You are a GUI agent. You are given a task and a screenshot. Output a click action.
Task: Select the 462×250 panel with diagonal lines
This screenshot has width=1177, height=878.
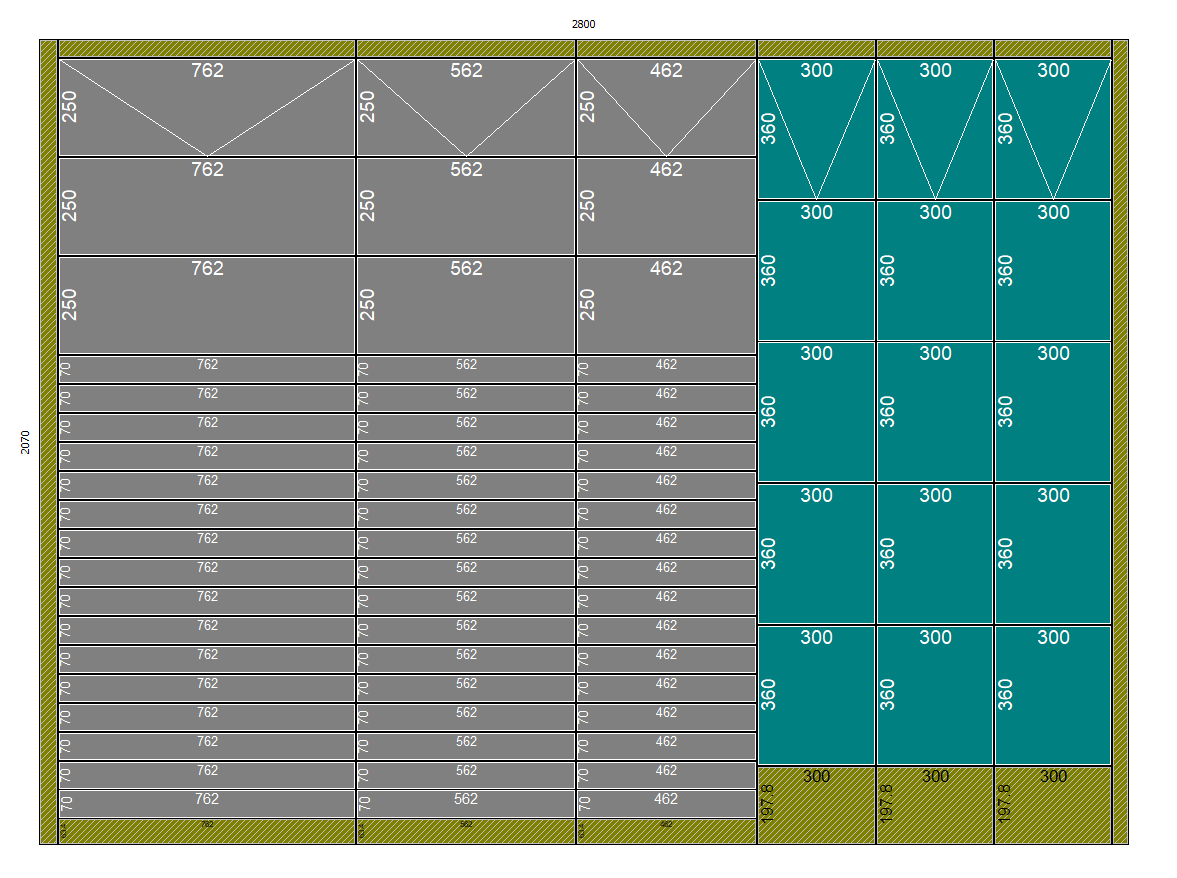[x=666, y=107]
